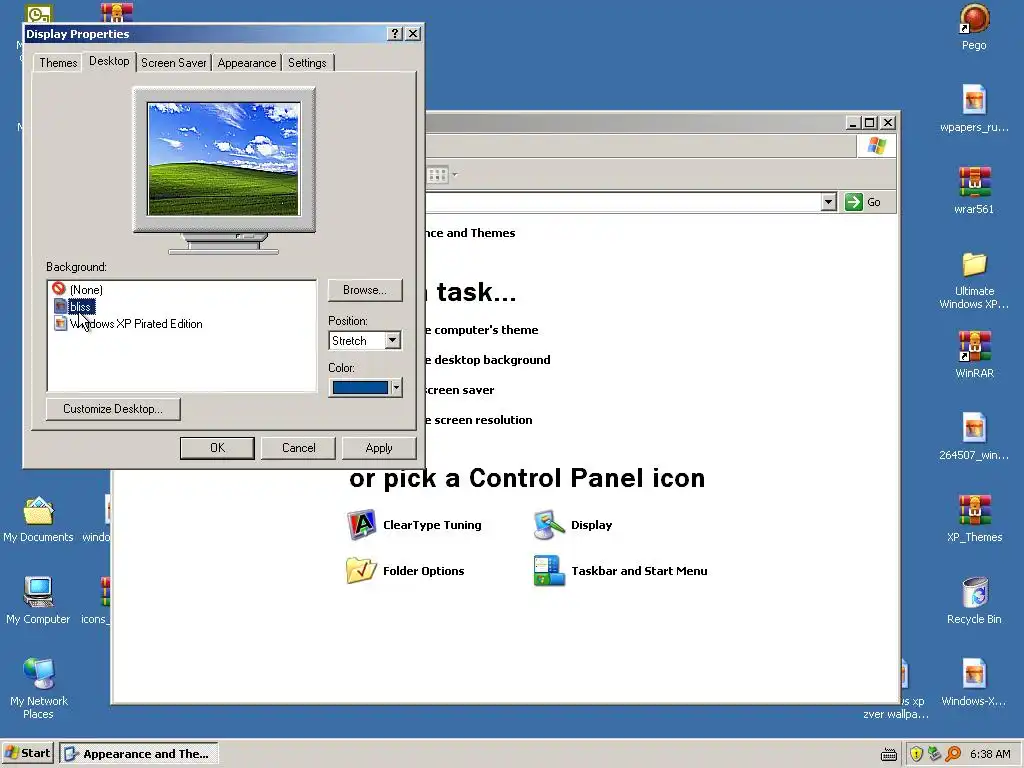Click the orange search icon in system tray
Screen dimensions: 1024x768
tap(953, 754)
